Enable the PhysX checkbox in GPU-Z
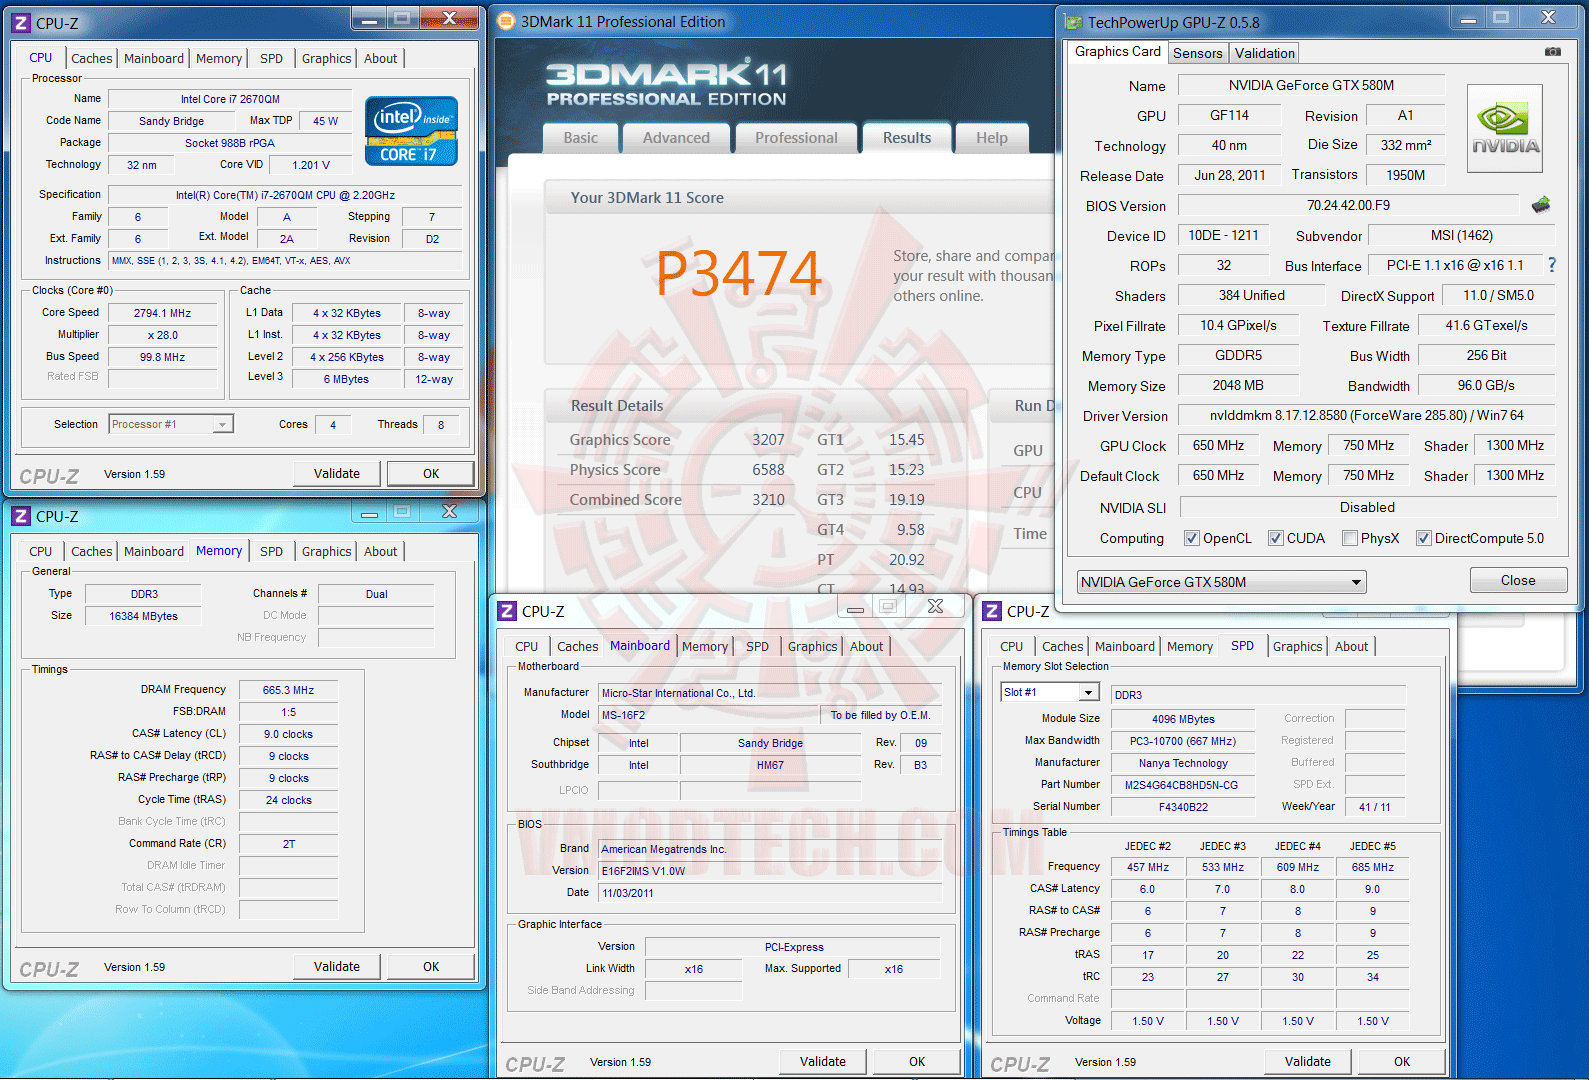Image resolution: width=1589 pixels, height=1080 pixels. [1349, 538]
